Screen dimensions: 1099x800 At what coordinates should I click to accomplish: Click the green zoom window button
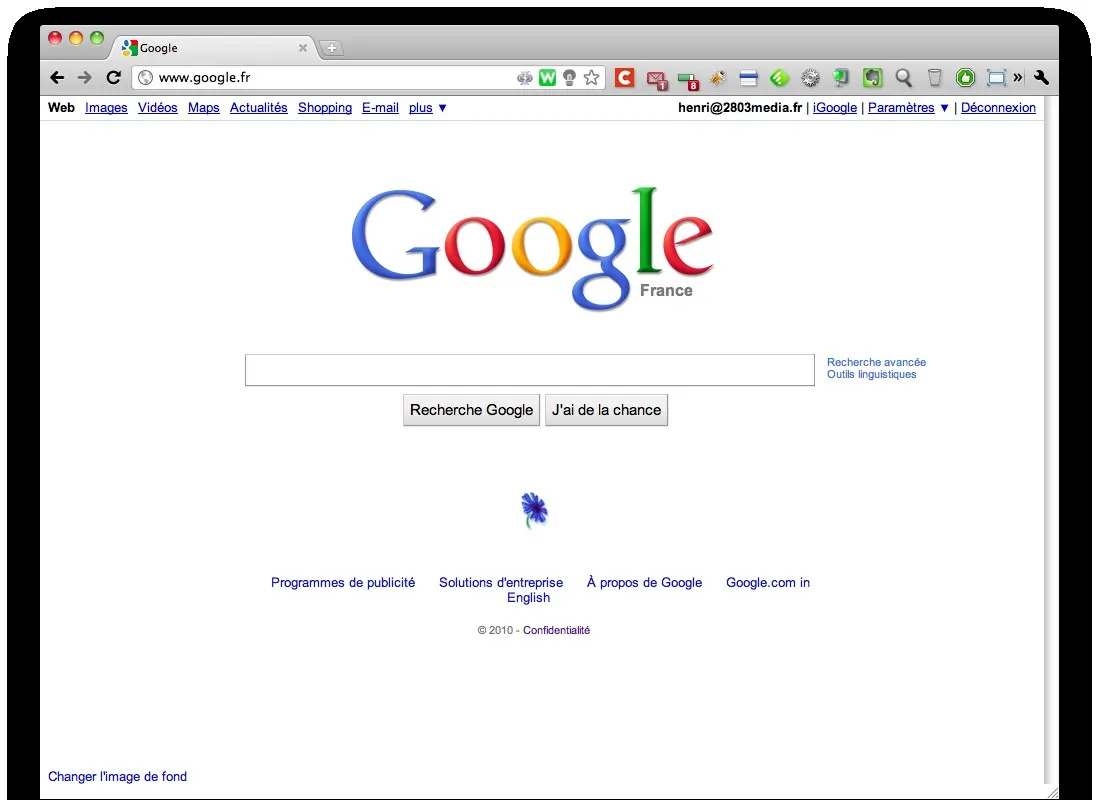click(x=97, y=38)
